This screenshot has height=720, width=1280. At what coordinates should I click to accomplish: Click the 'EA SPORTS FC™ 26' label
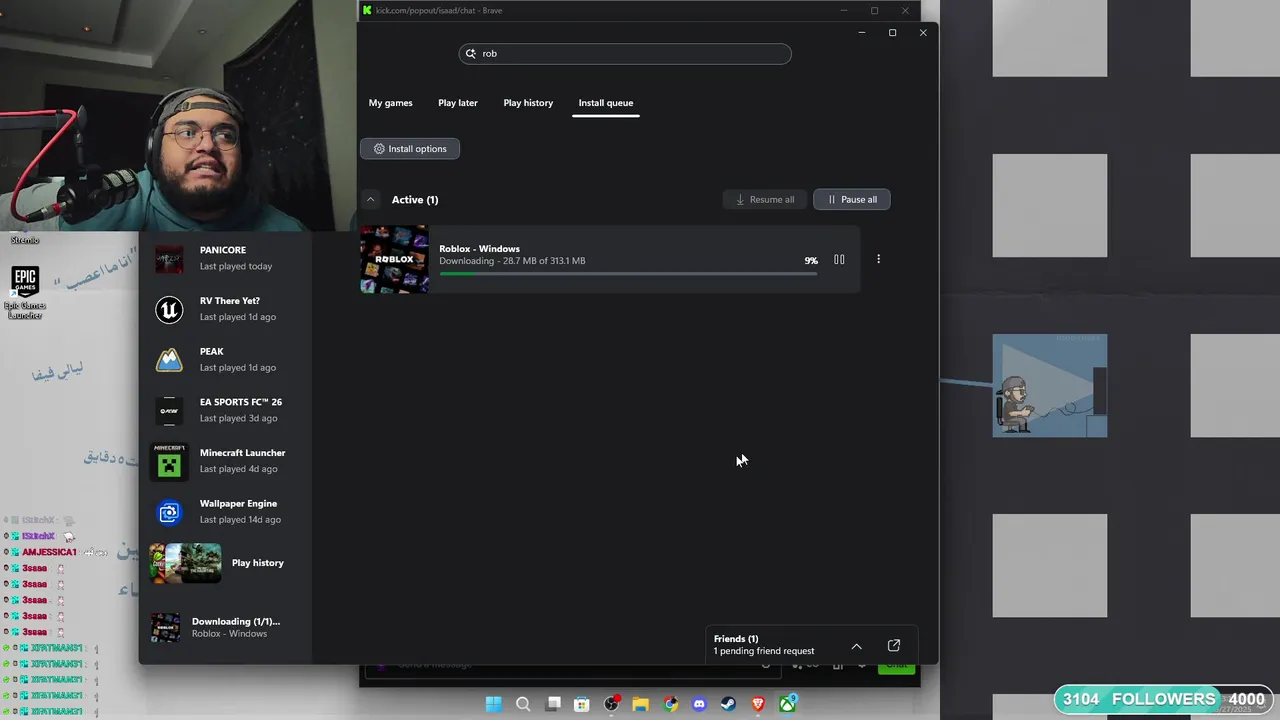[x=241, y=402]
